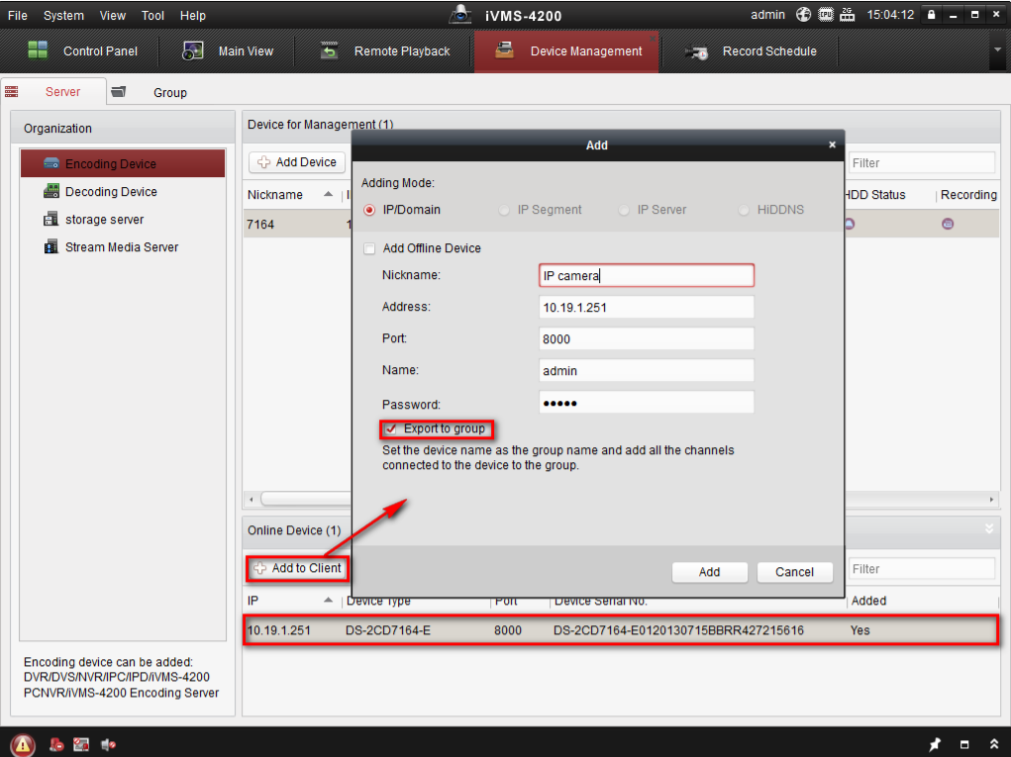This screenshot has width=1011, height=757.
Task: Click the alarm host status bar icon
Action: click(x=57, y=745)
